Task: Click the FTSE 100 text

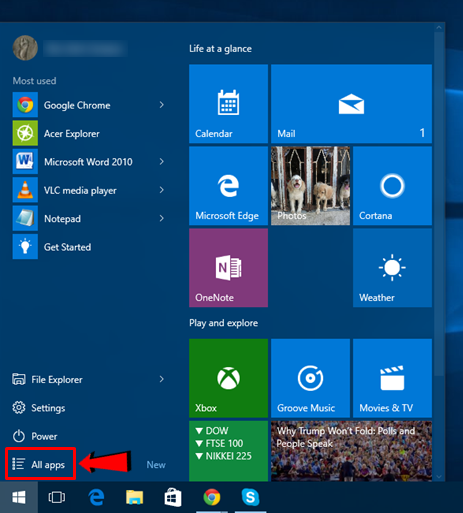Action: pyautogui.click(x=224, y=443)
